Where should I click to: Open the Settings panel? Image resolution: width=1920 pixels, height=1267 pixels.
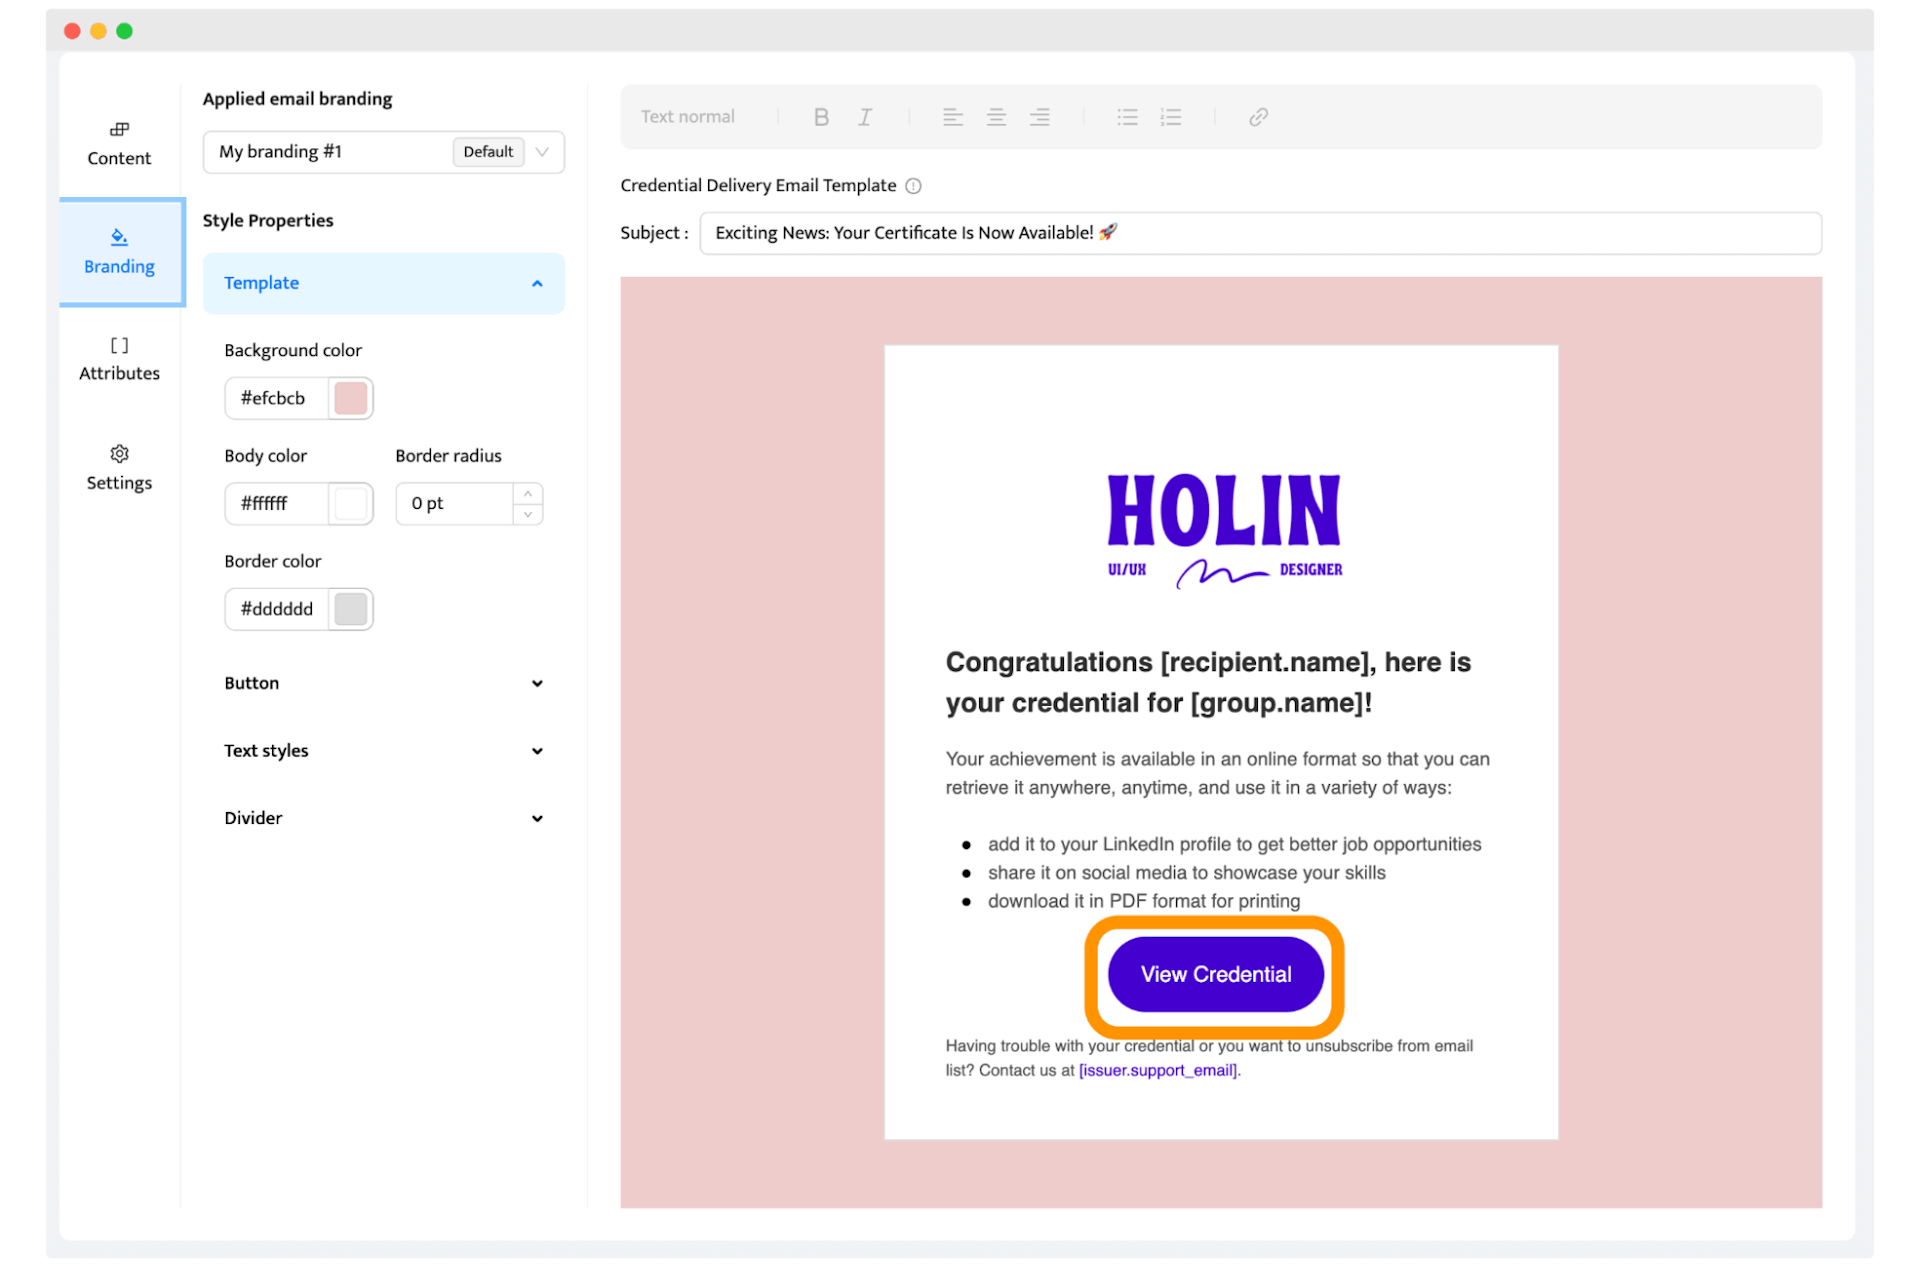click(x=119, y=467)
